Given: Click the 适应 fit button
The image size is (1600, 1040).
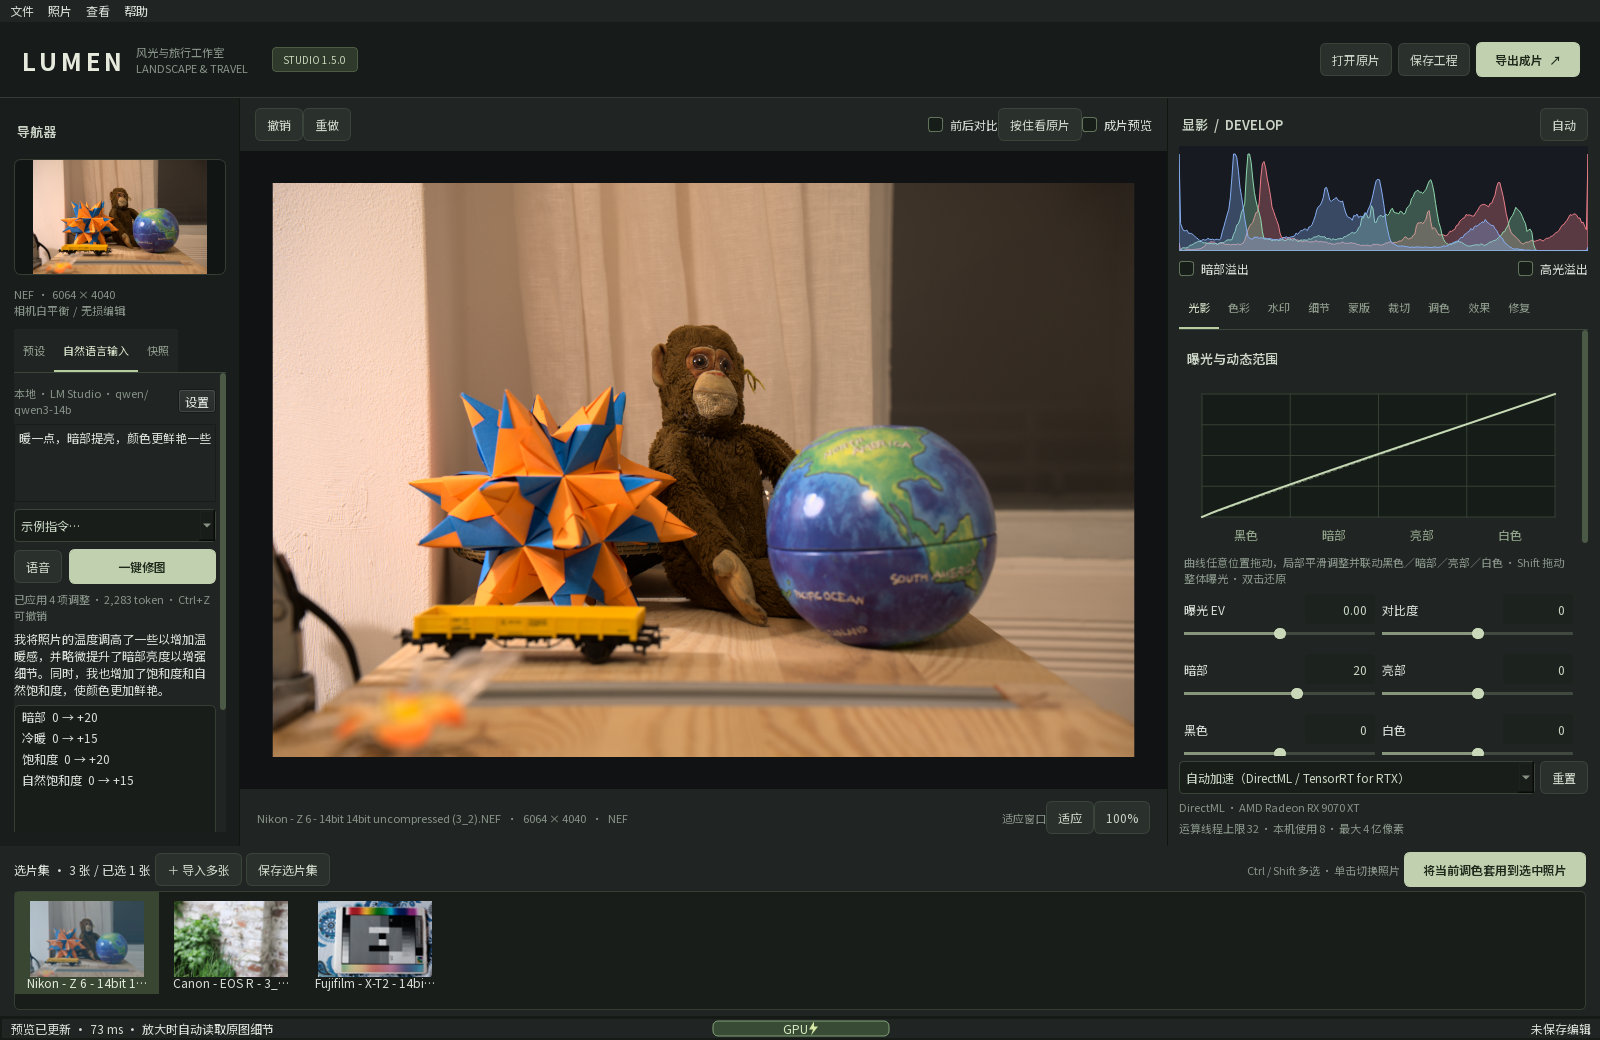Looking at the screenshot, I should click(1070, 818).
